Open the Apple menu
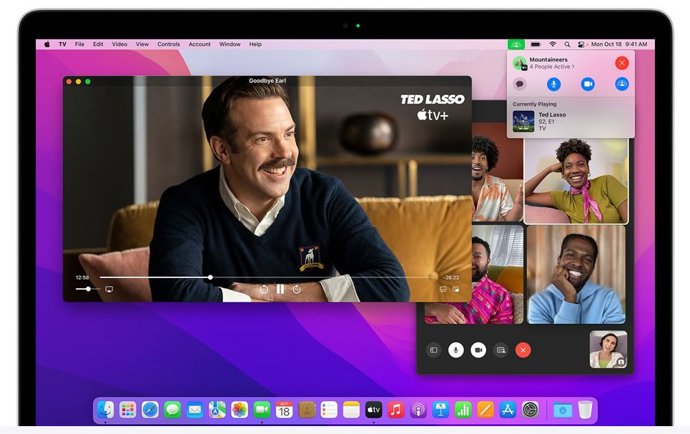Image resolution: width=690 pixels, height=434 pixels. point(47,44)
